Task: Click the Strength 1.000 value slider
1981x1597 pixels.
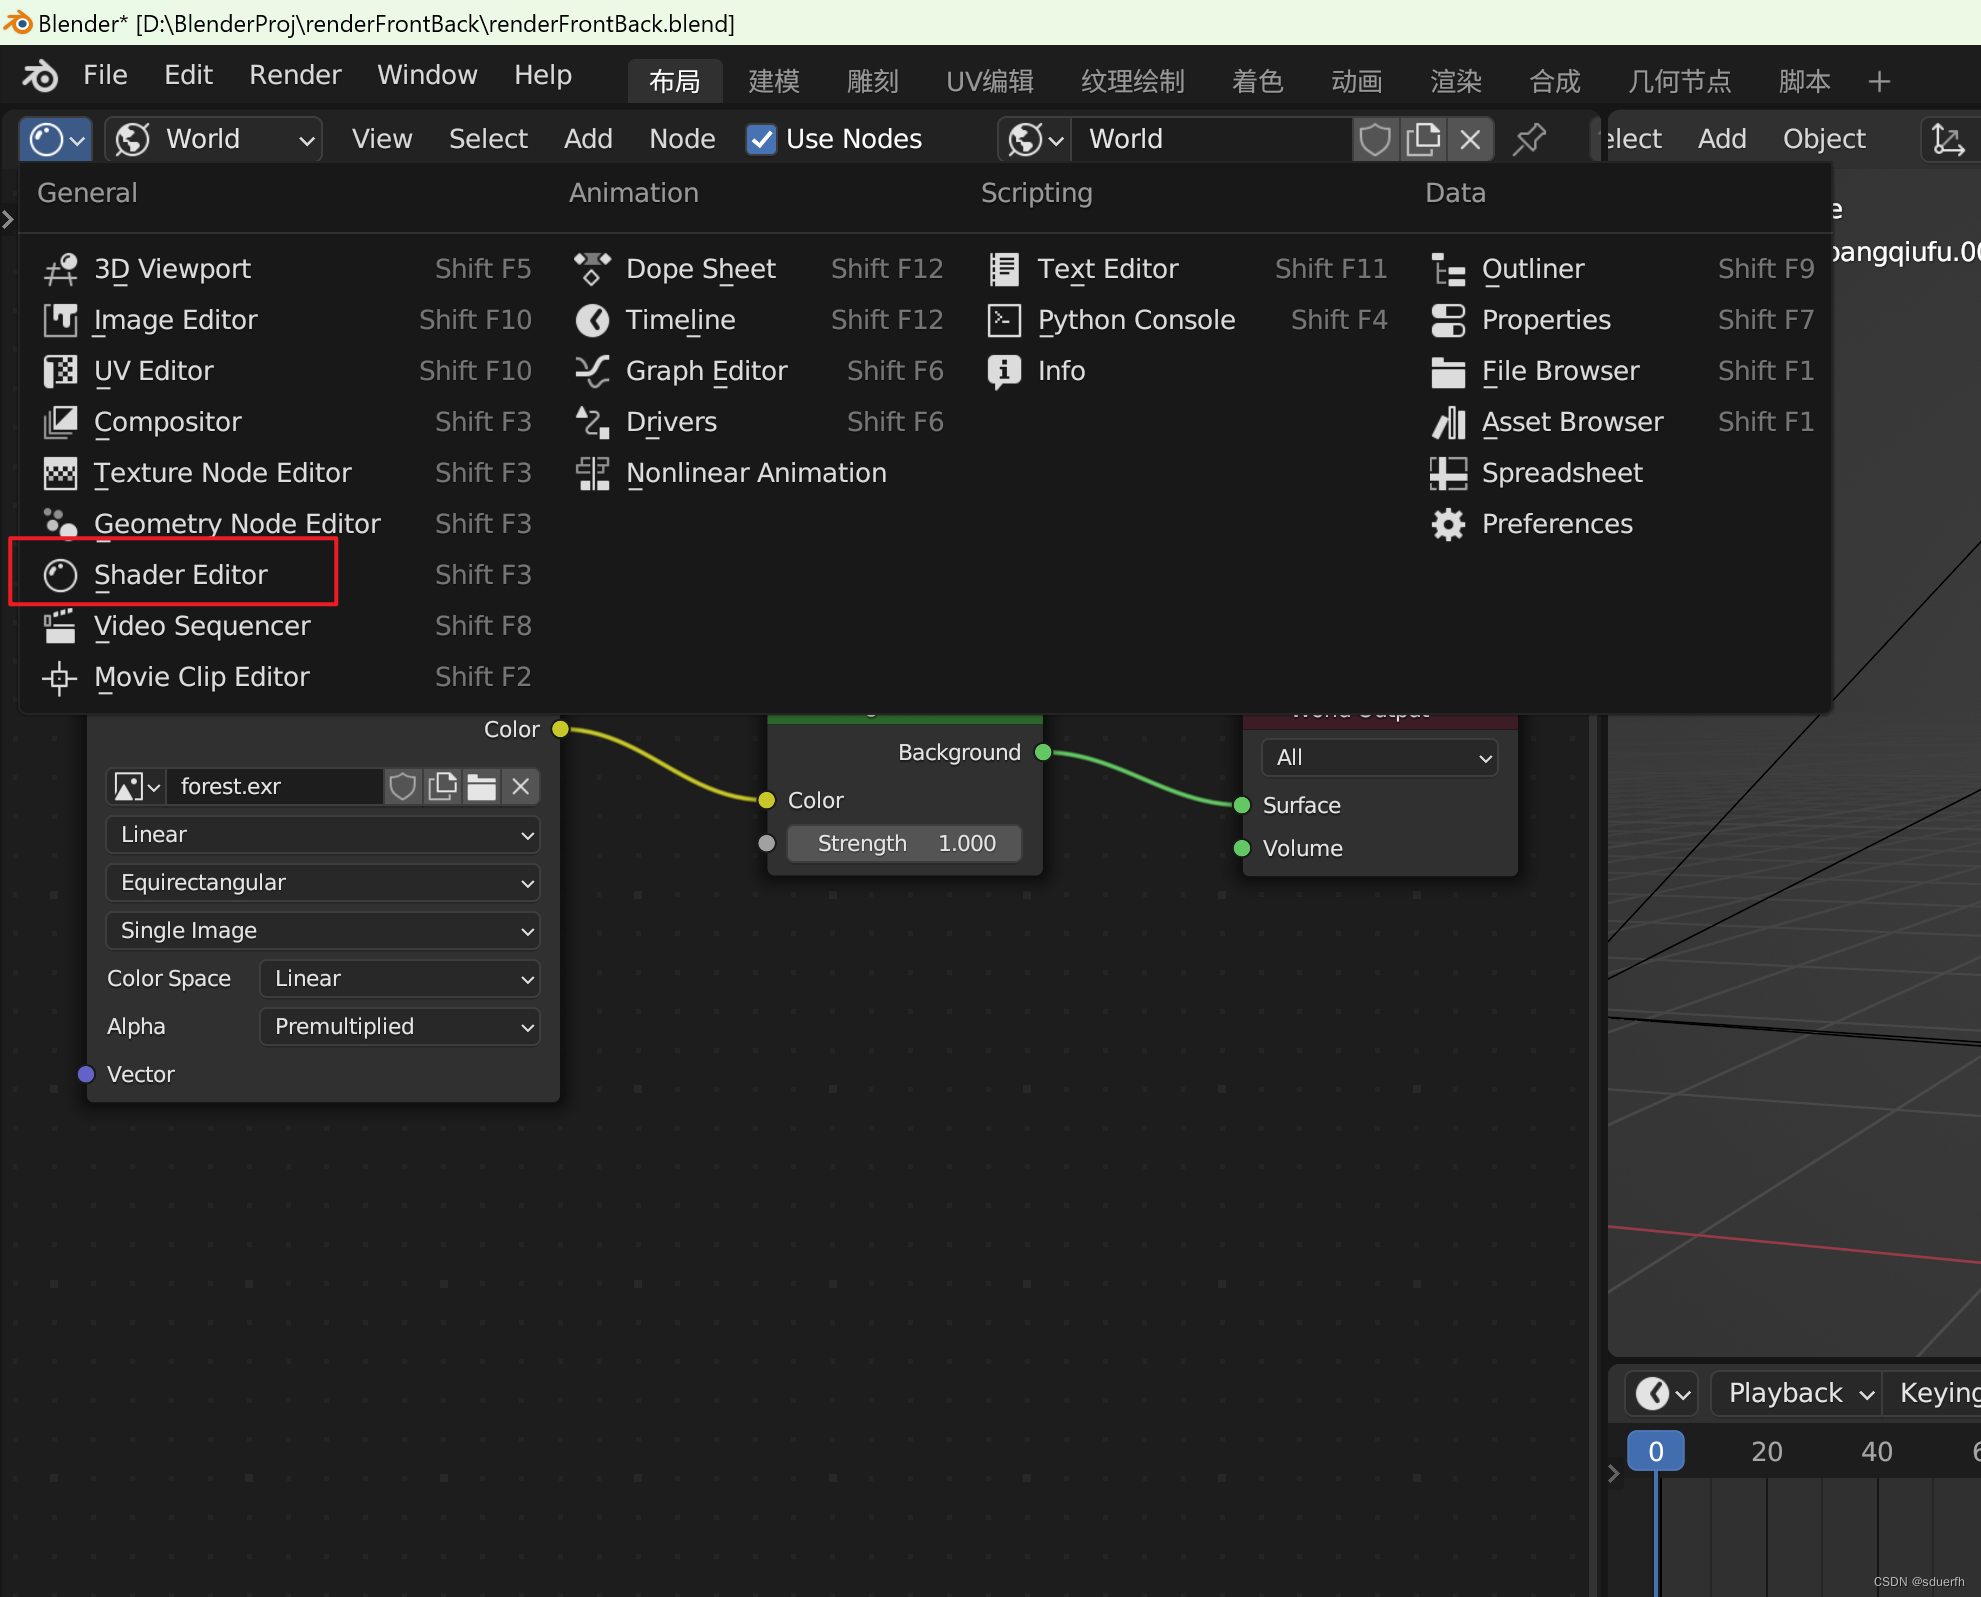Action: click(904, 844)
